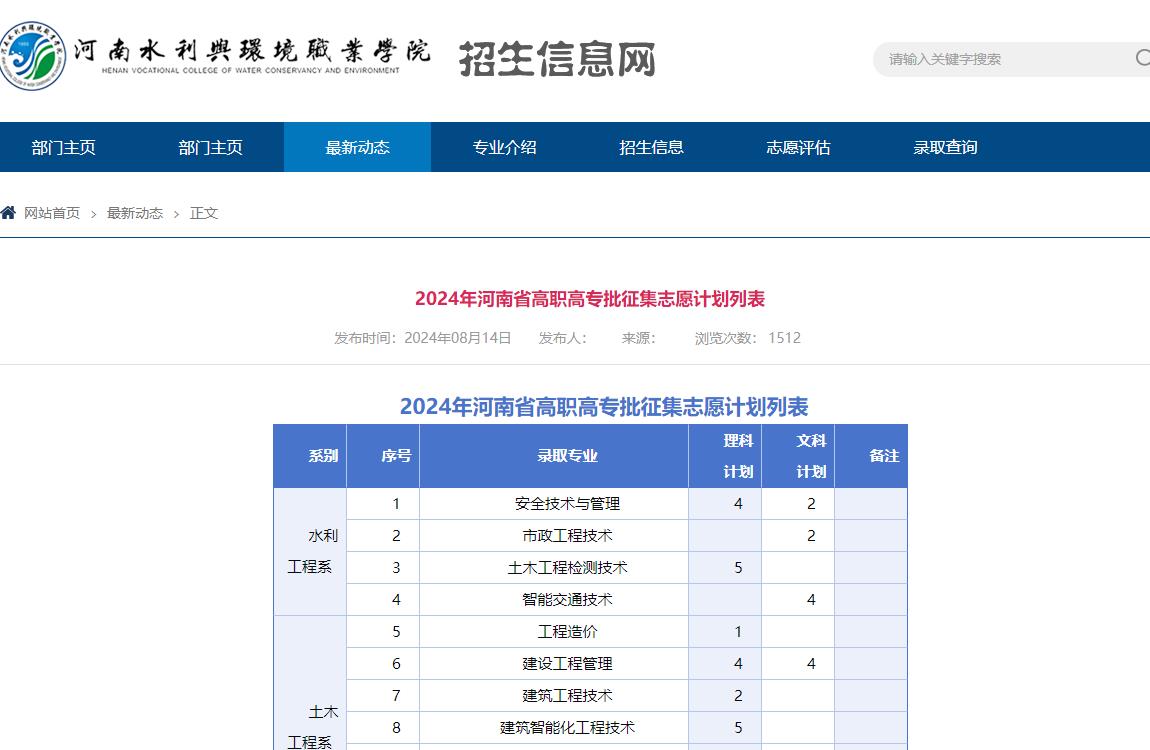The image size is (1150, 750).
Task: Open the 专业介绍 navigation menu
Action: 504,147
